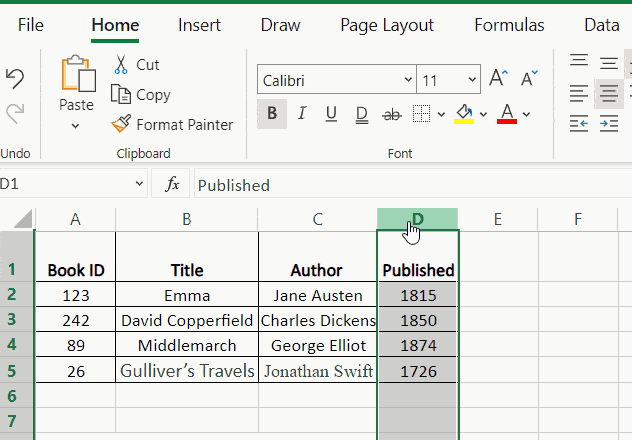Select row 2 header

(17, 295)
